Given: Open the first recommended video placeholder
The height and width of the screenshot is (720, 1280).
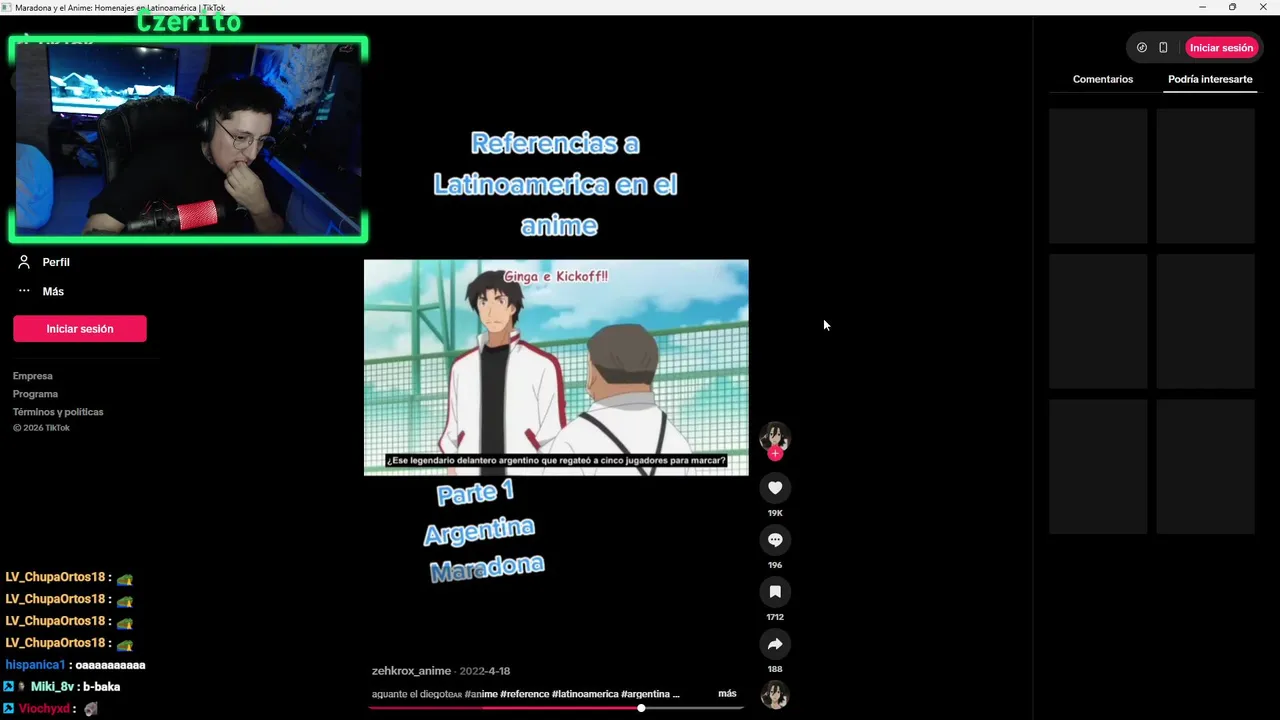Looking at the screenshot, I should (x=1098, y=176).
